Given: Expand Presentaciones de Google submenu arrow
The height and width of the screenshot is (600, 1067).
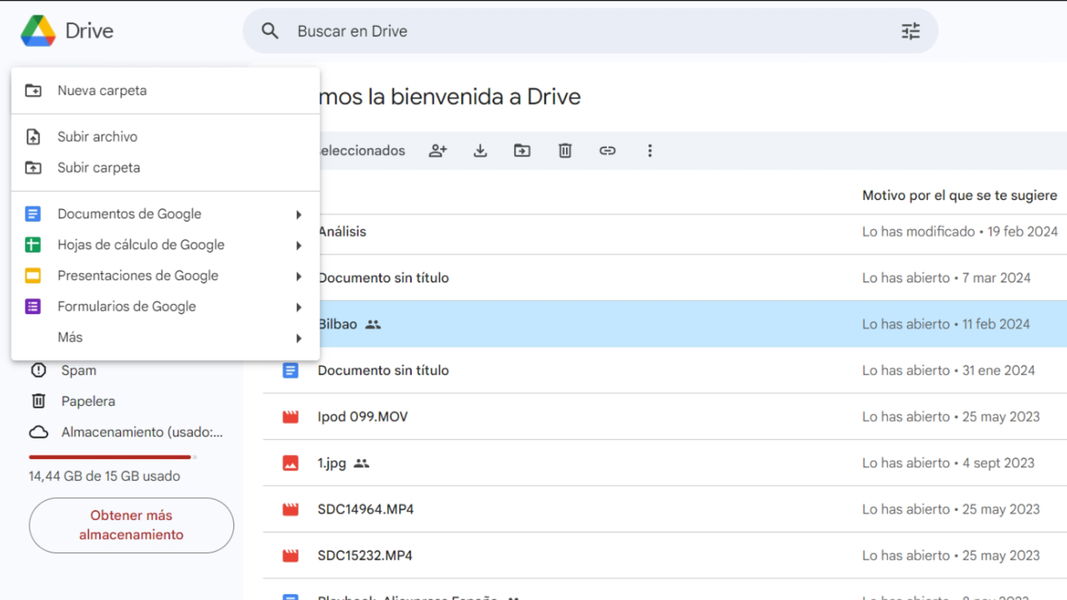Looking at the screenshot, I should coord(299,276).
